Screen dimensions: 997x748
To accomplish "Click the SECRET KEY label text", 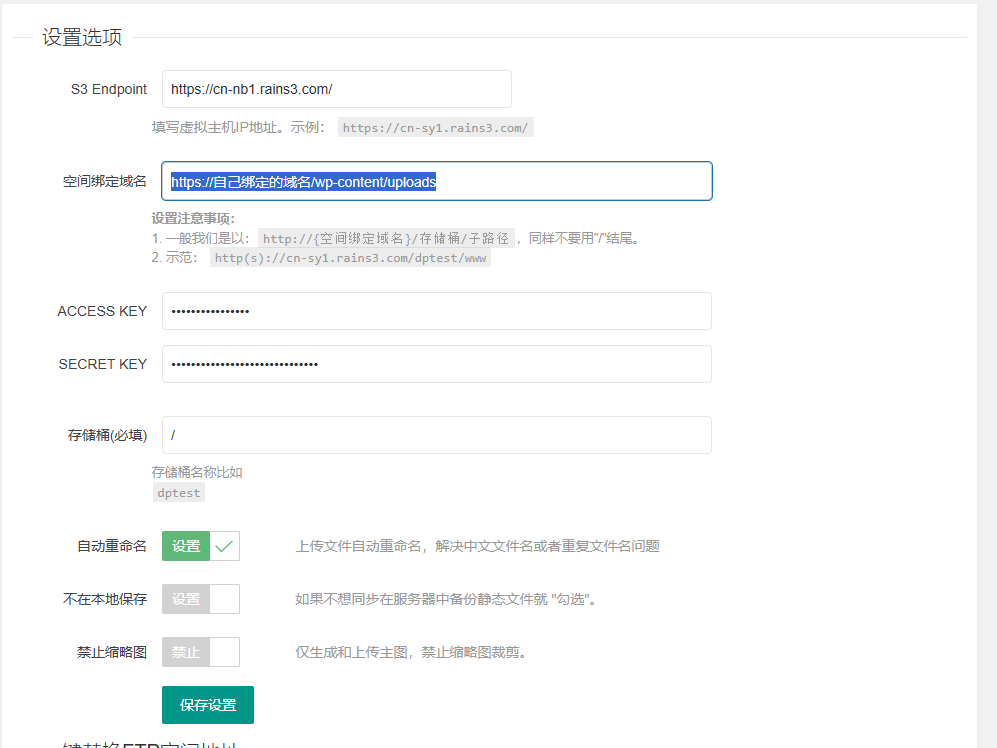I will [x=102, y=364].
